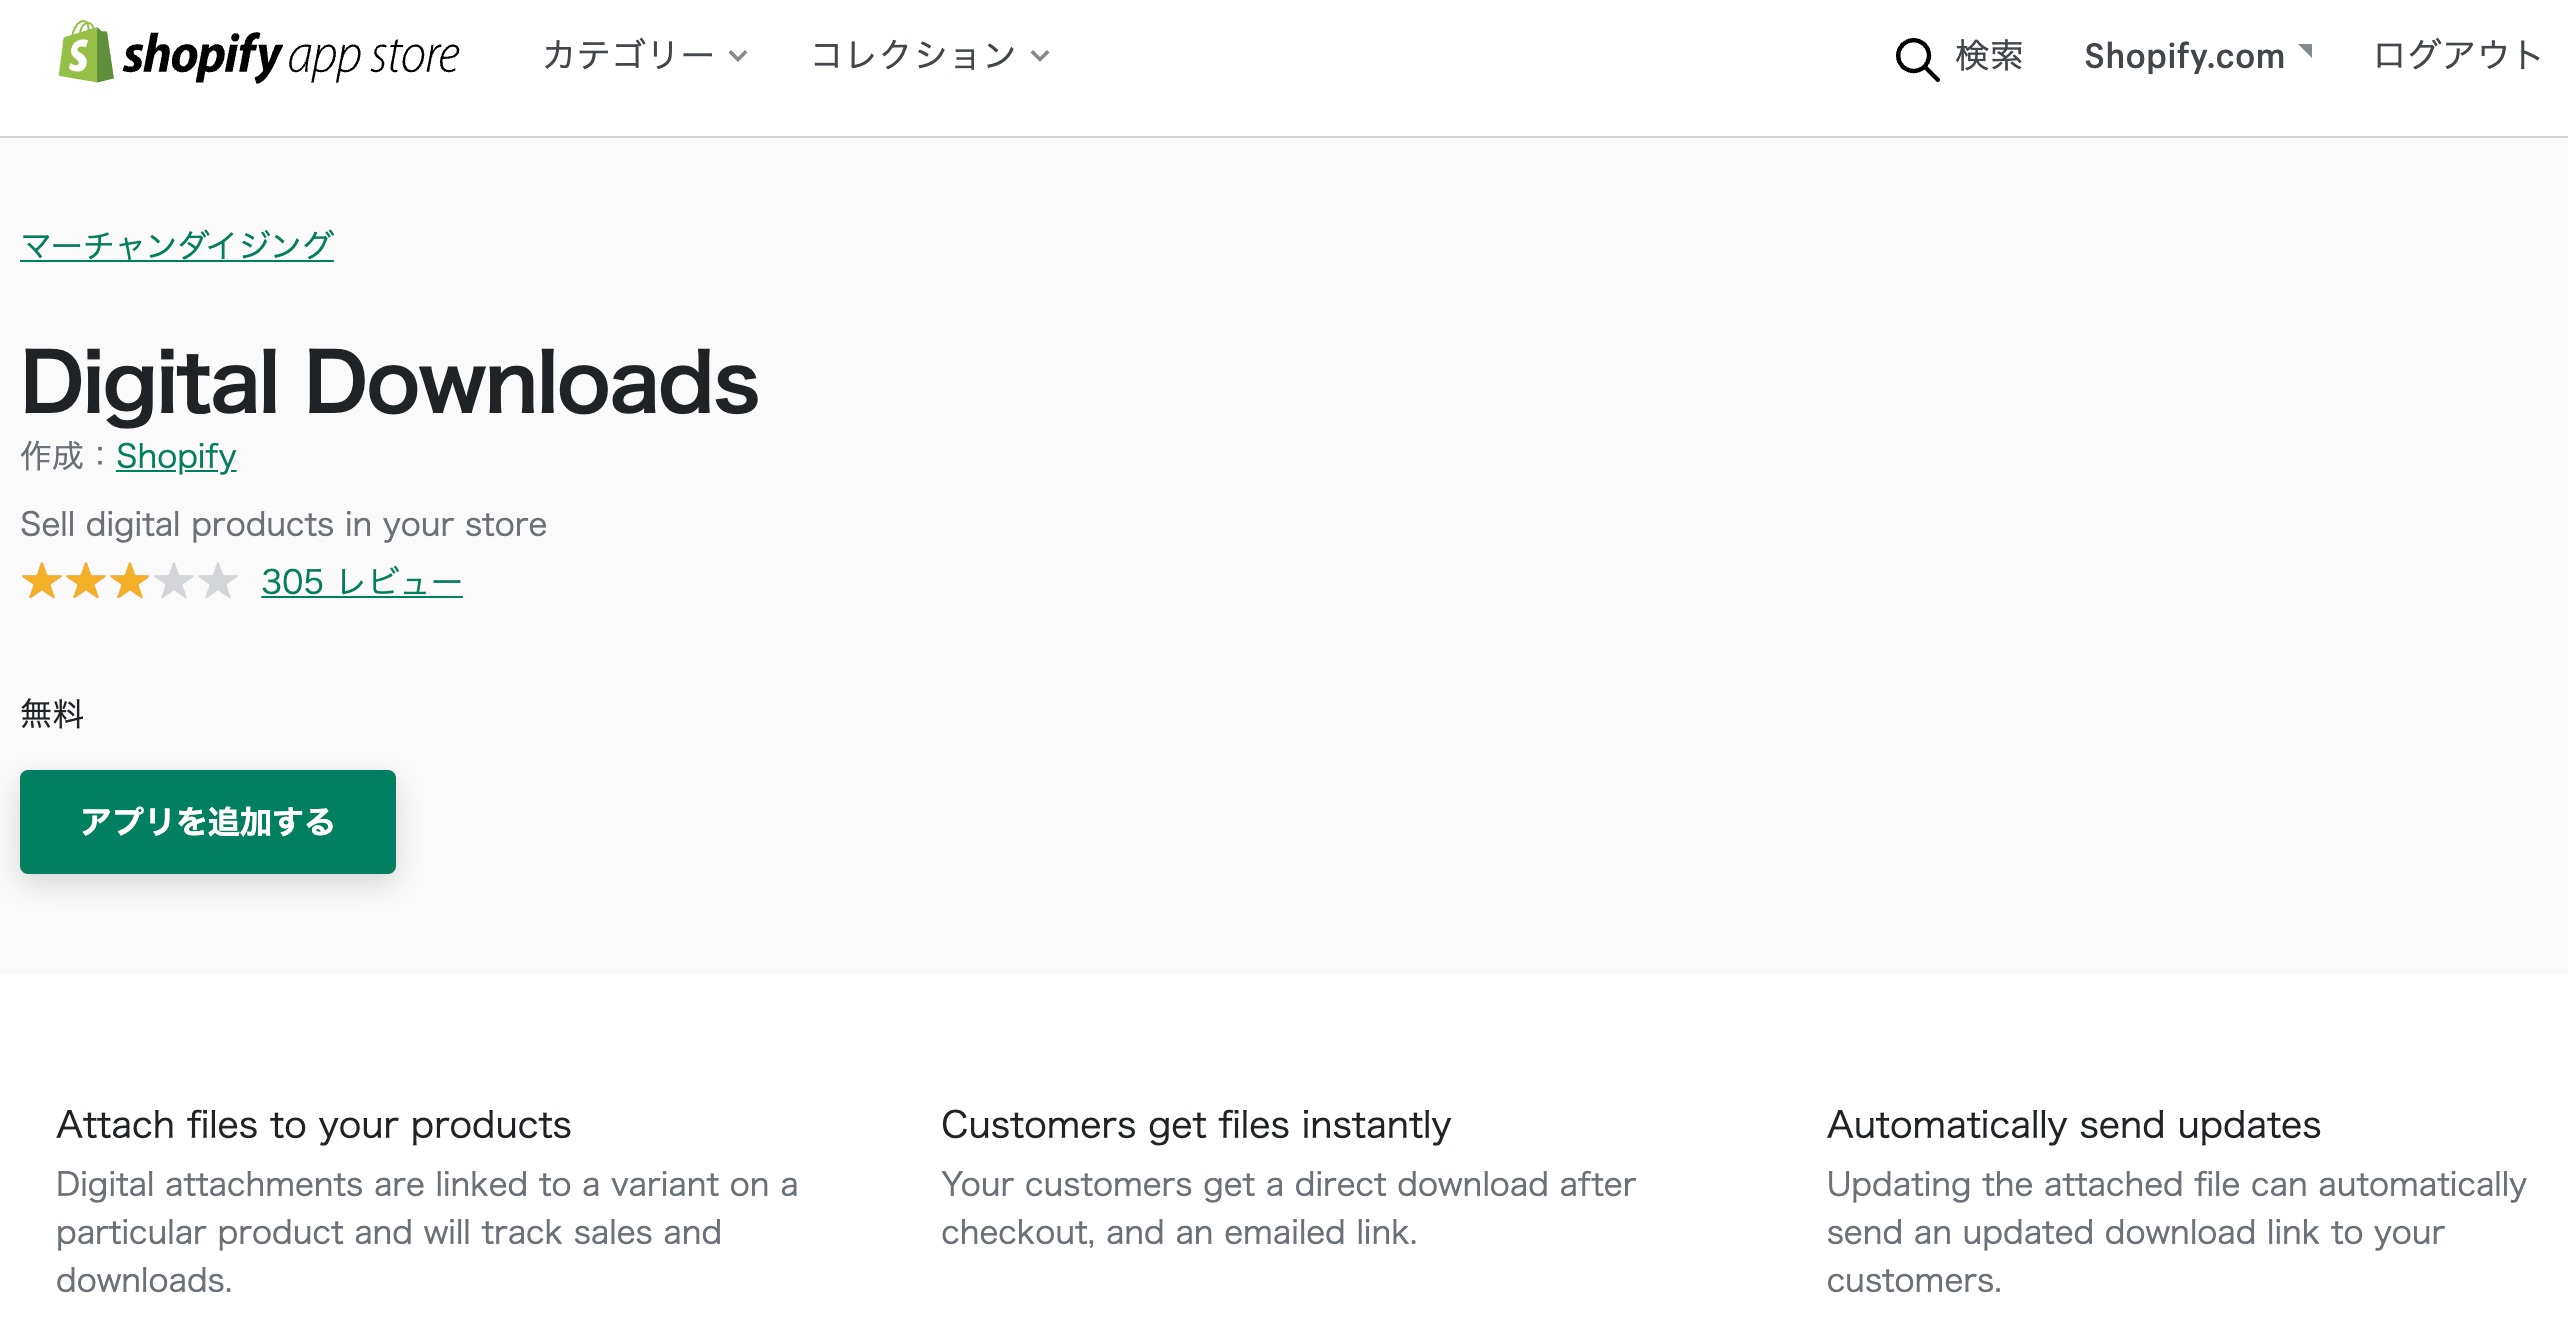Click the Shopify.com external arrow icon

(2305, 50)
